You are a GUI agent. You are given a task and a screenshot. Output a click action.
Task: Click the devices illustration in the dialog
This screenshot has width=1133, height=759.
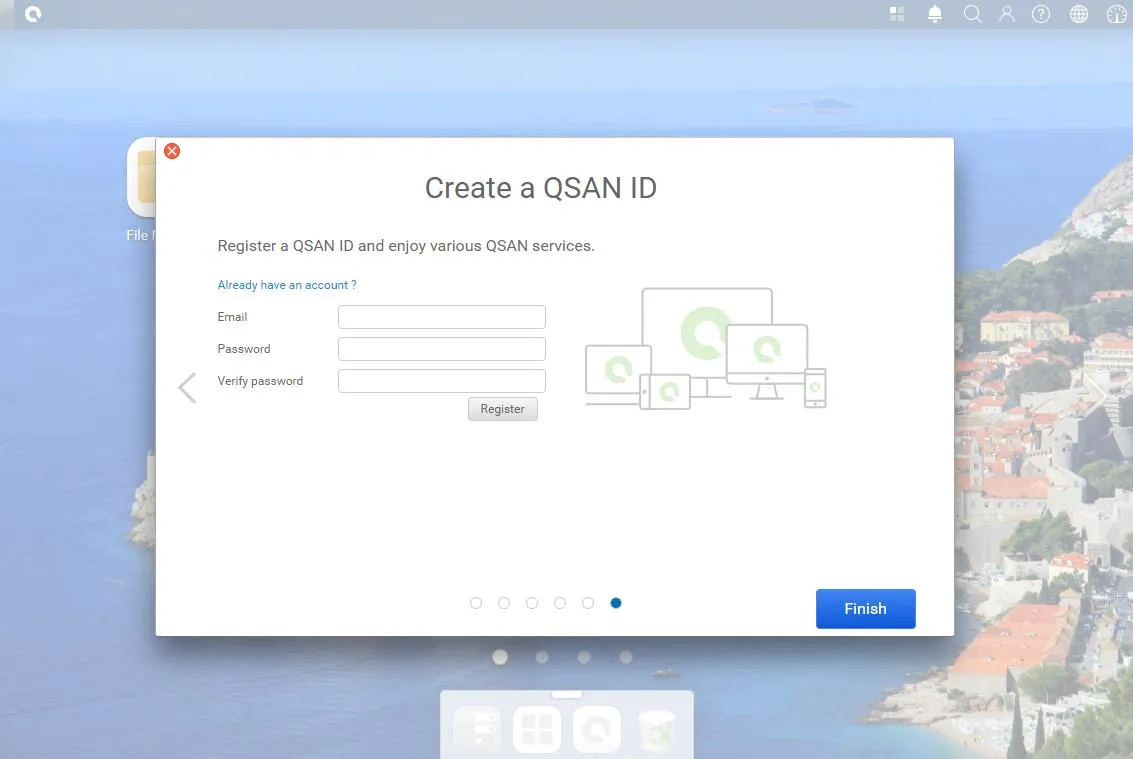coord(705,348)
